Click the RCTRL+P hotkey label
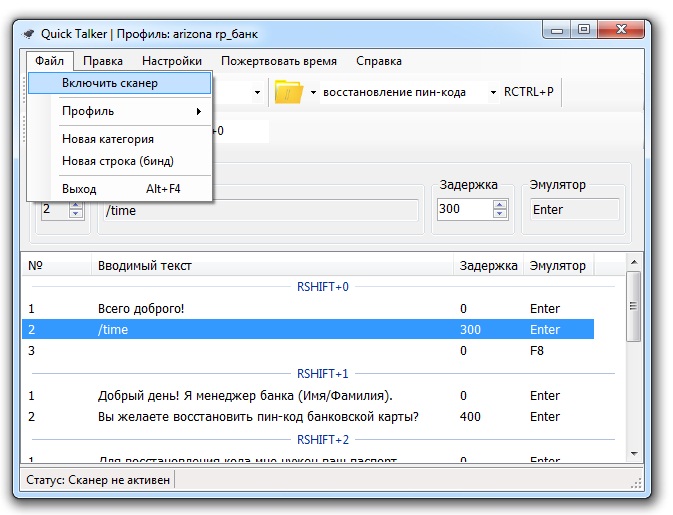Image resolution: width=673 pixels, height=515 pixels. [x=528, y=92]
